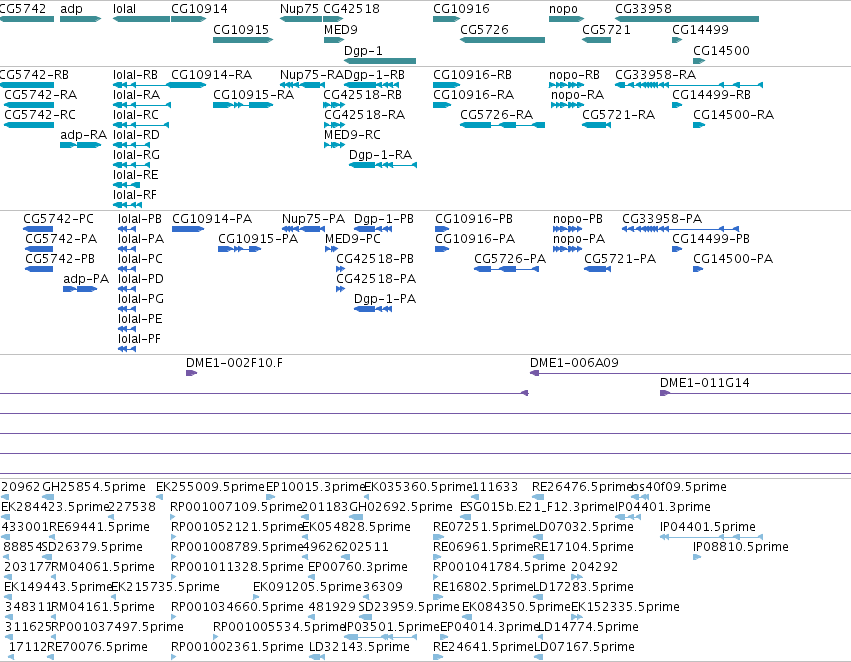Image resolution: width=851 pixels, height=662 pixels.
Task: Click the CG5726 gene feature
Action: coord(503,40)
